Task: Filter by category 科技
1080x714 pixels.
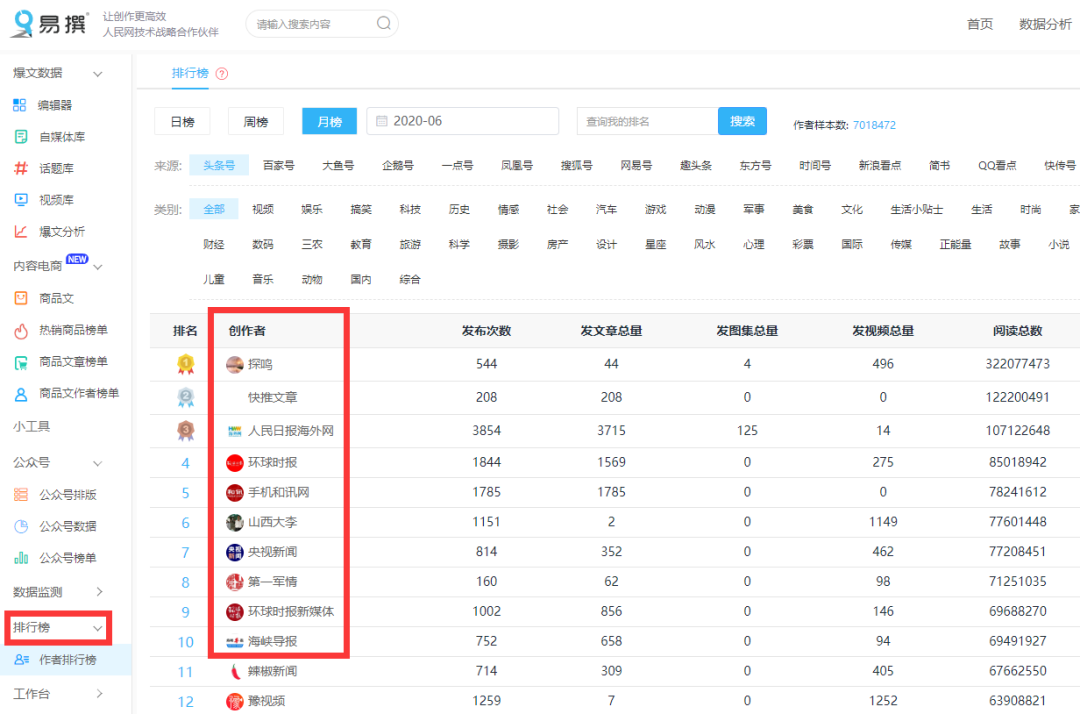Action: point(410,209)
